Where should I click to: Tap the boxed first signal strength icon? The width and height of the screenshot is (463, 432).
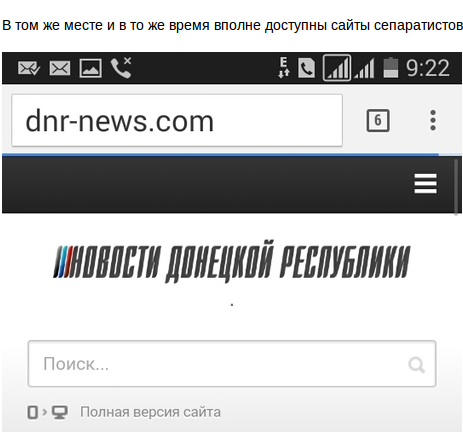coord(337,68)
